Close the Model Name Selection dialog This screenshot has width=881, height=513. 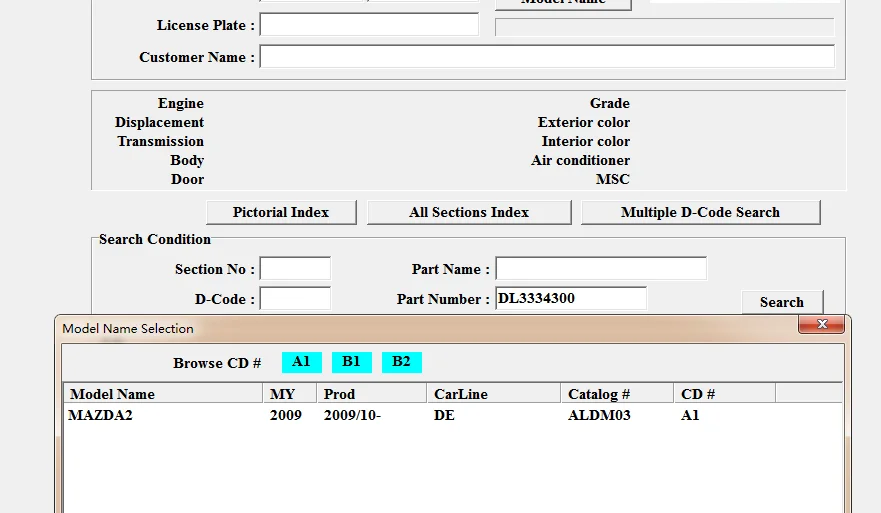[x=823, y=325]
